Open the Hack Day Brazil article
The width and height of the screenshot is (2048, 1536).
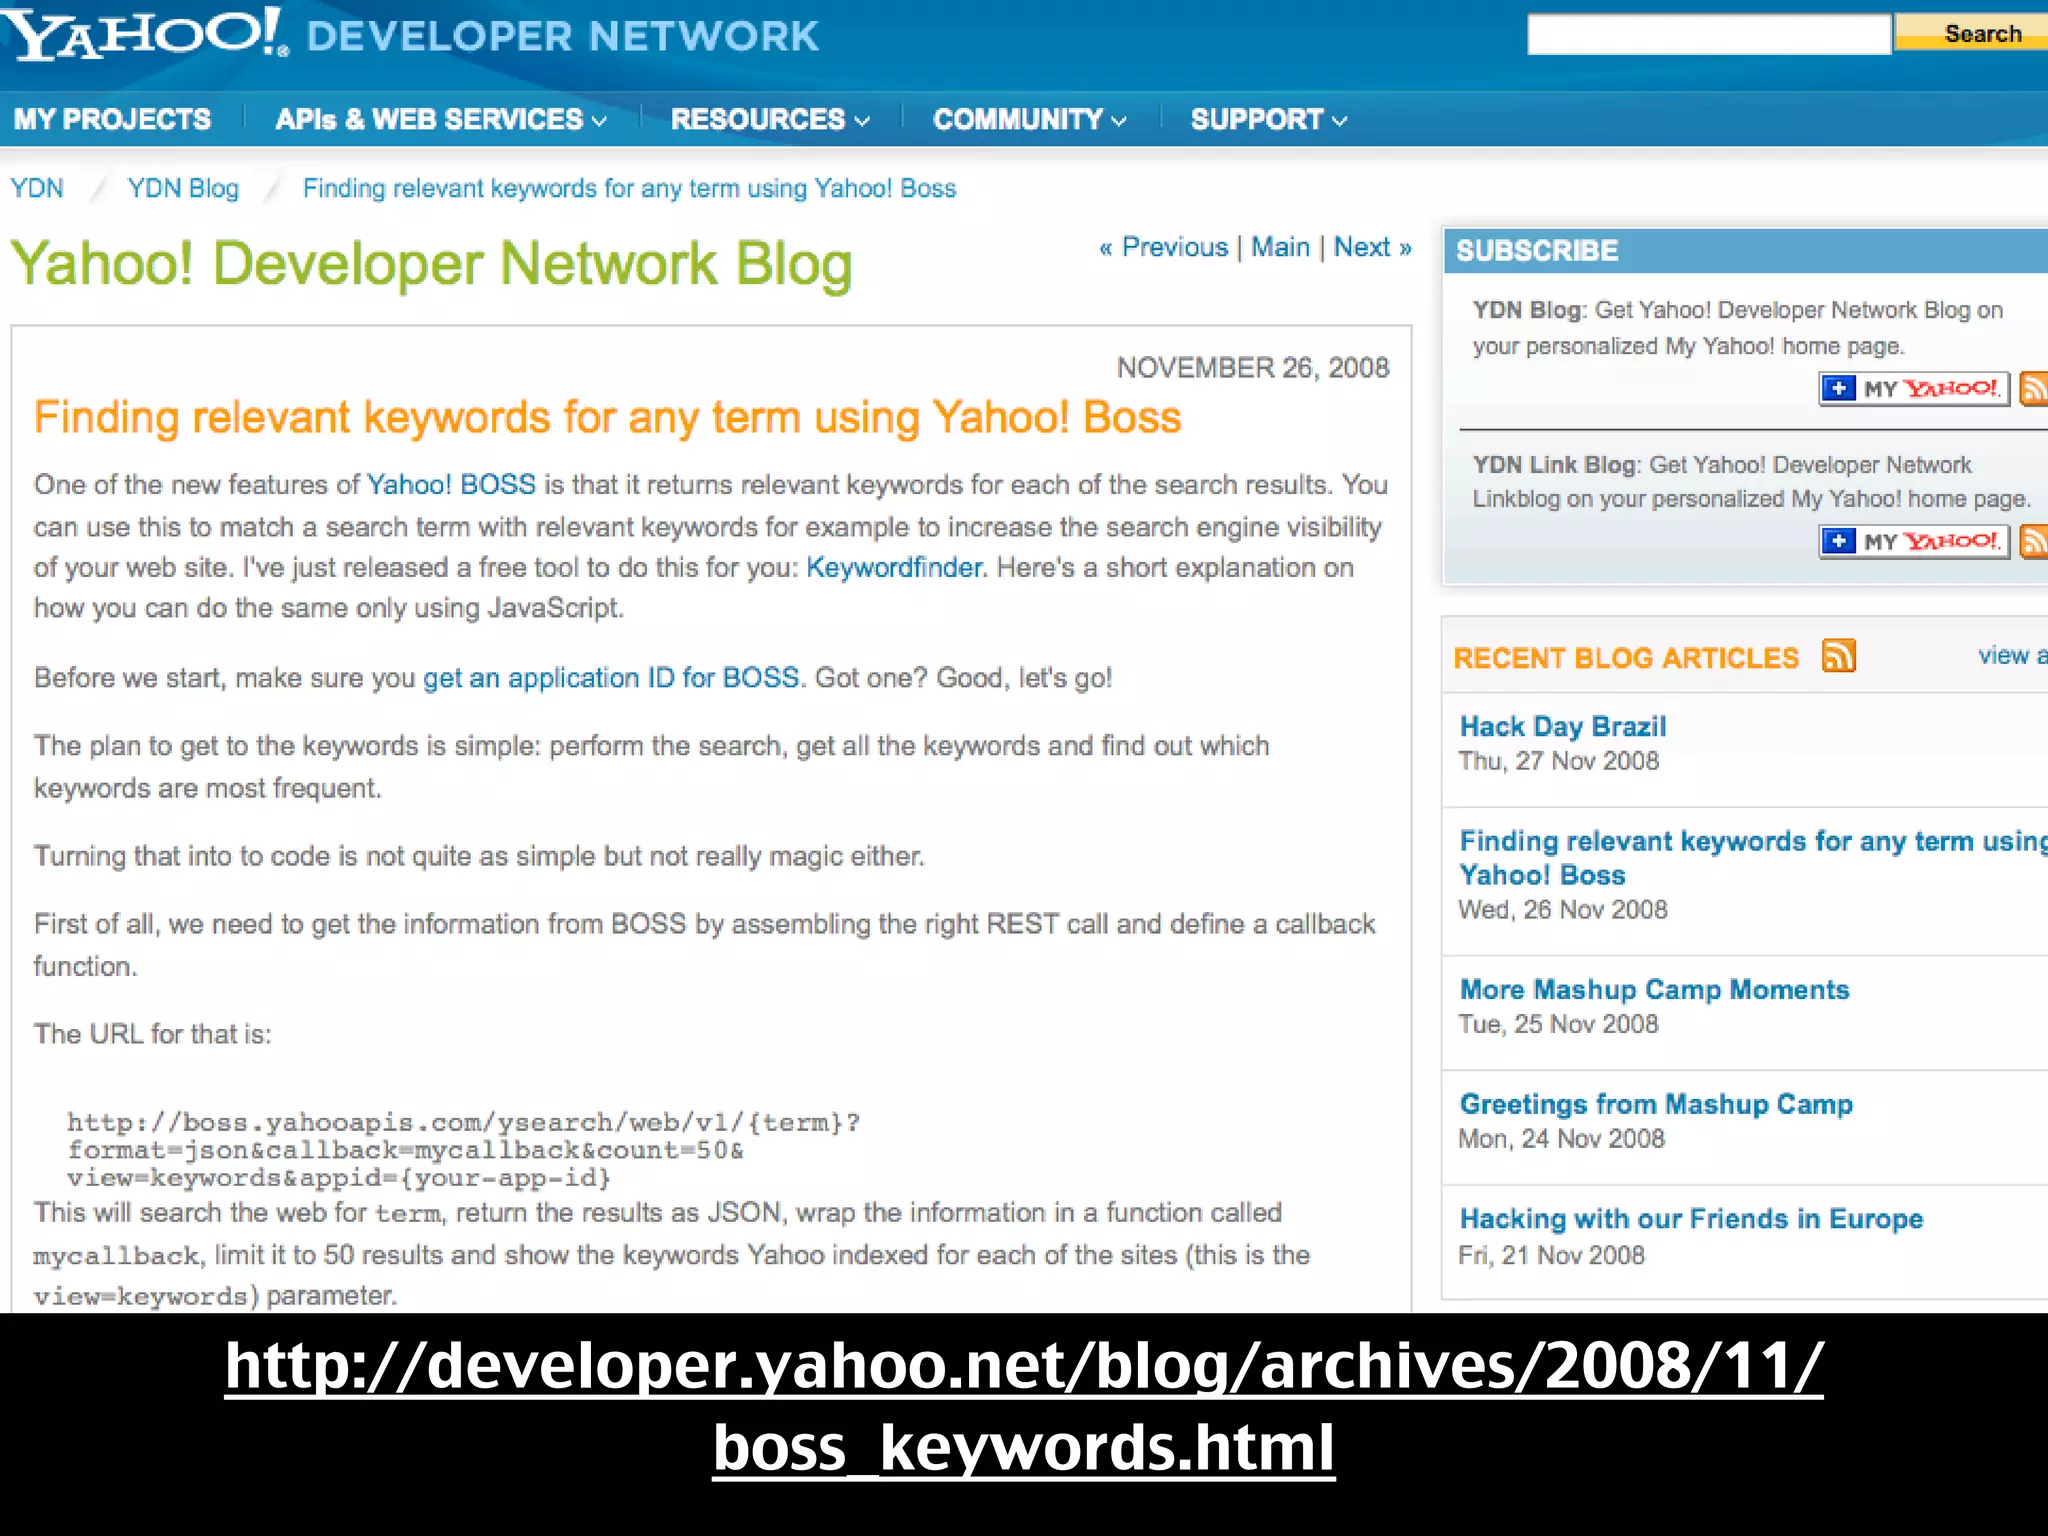tap(1562, 726)
